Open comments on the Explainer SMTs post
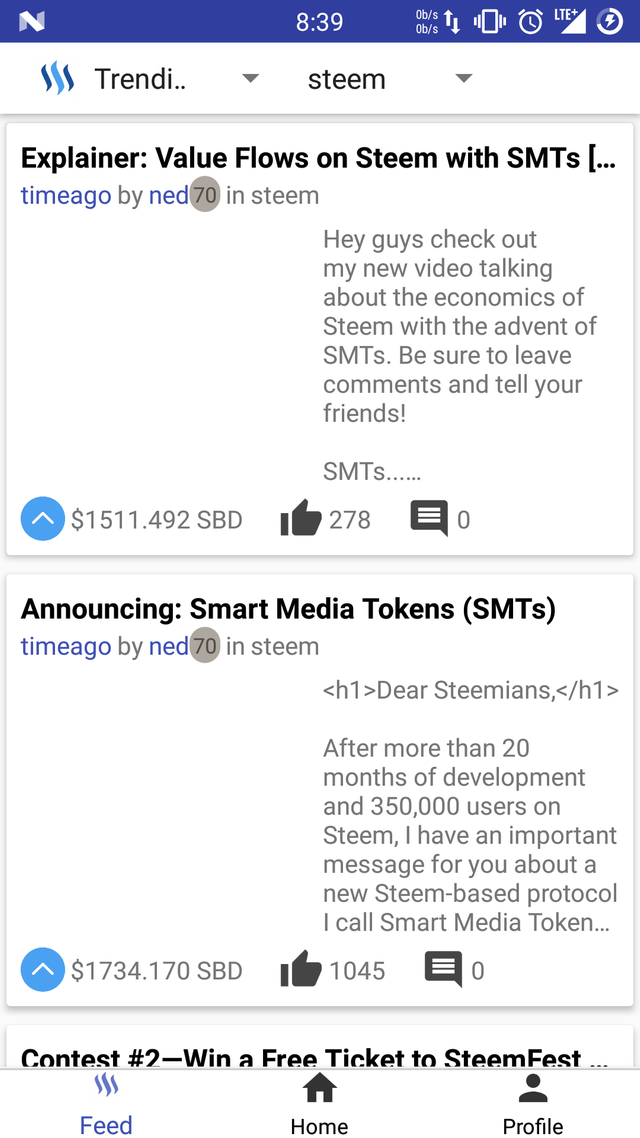This screenshot has height=1138, width=640. click(x=429, y=518)
